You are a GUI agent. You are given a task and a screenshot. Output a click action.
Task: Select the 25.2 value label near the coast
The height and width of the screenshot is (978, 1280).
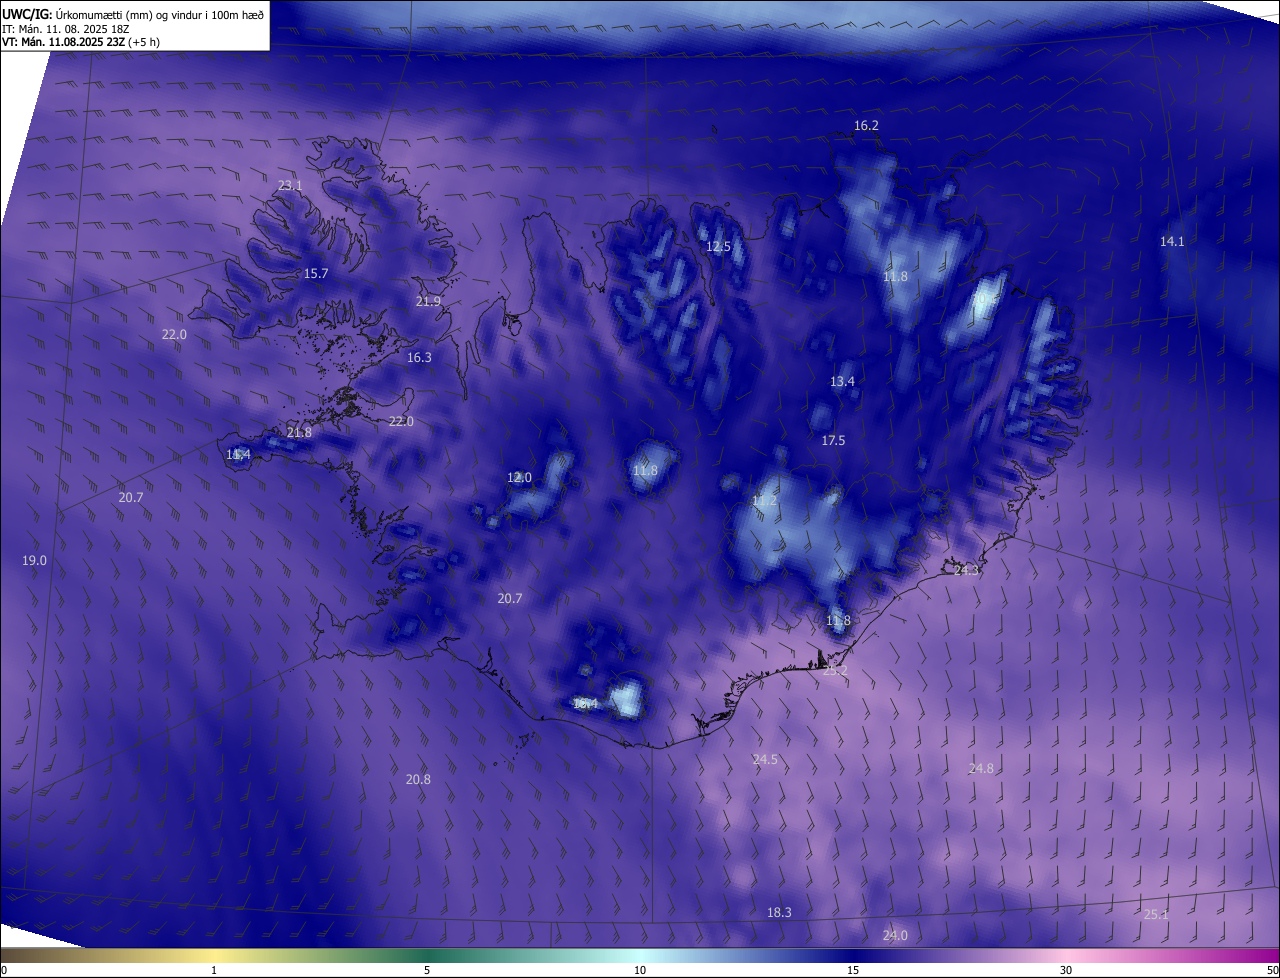coord(834,671)
